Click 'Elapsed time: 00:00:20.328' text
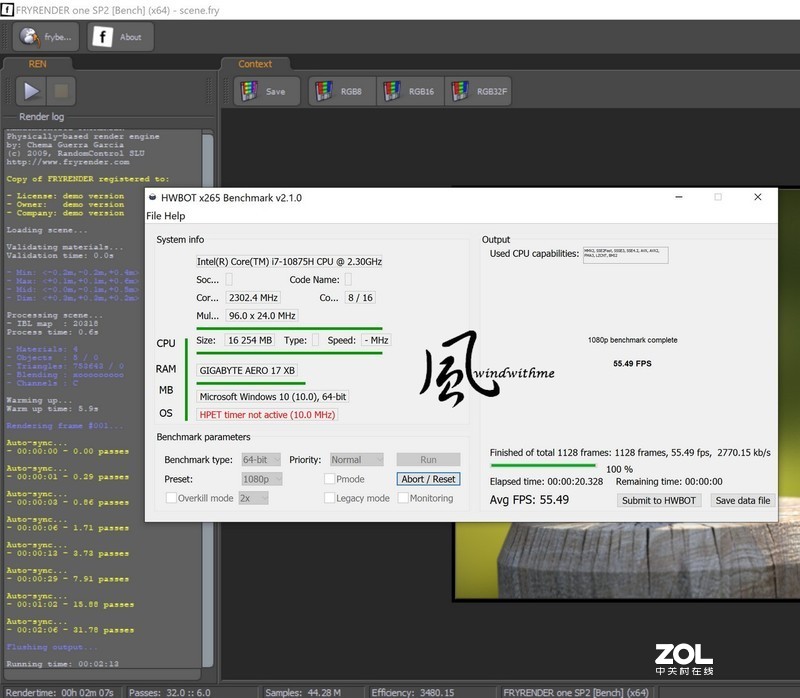 [546, 482]
